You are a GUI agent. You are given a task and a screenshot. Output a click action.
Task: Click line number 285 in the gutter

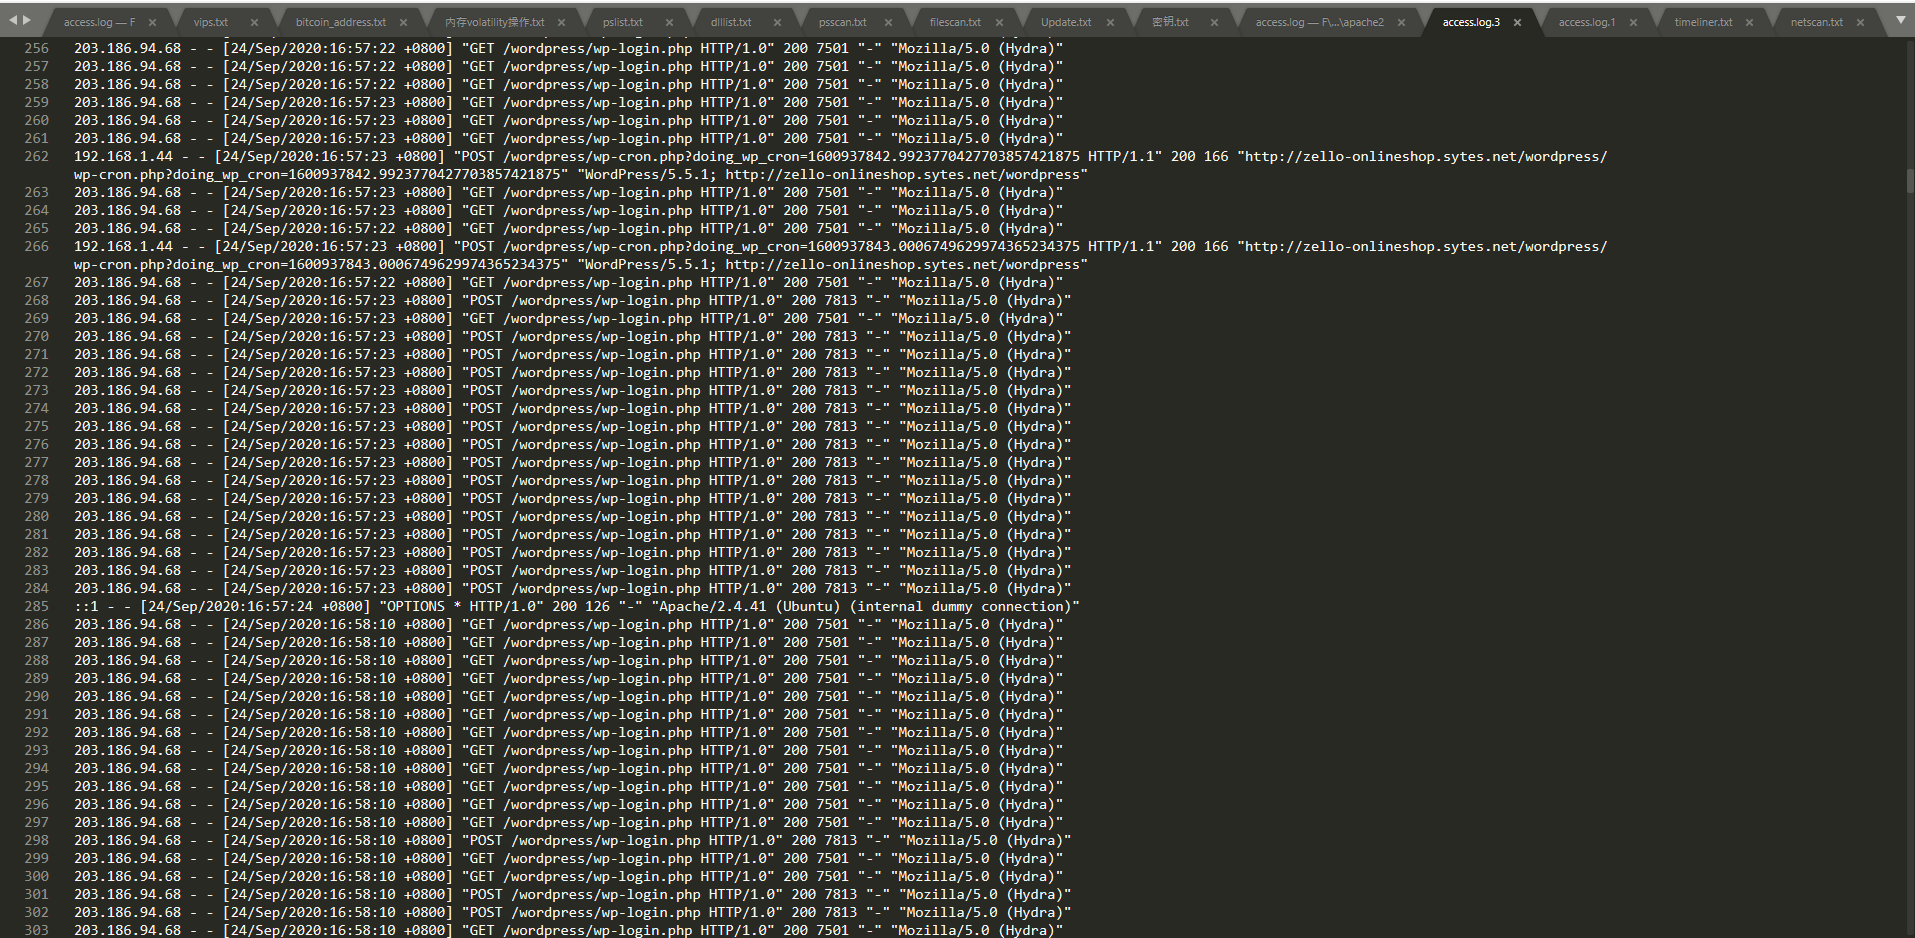click(x=36, y=606)
